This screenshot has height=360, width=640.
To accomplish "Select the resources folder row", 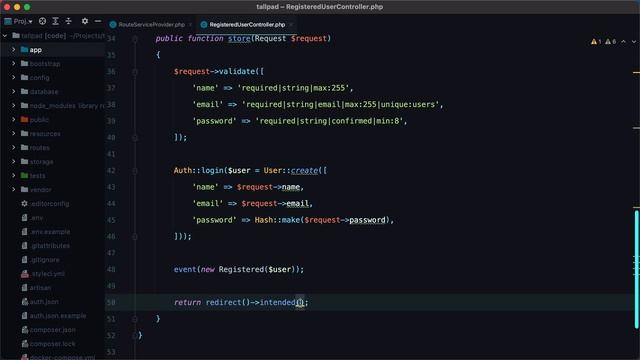I will pos(53,133).
